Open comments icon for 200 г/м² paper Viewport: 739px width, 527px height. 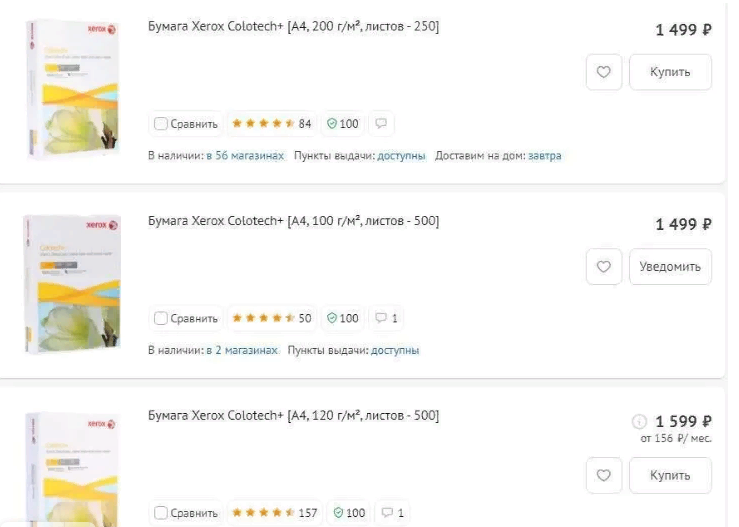pos(381,124)
